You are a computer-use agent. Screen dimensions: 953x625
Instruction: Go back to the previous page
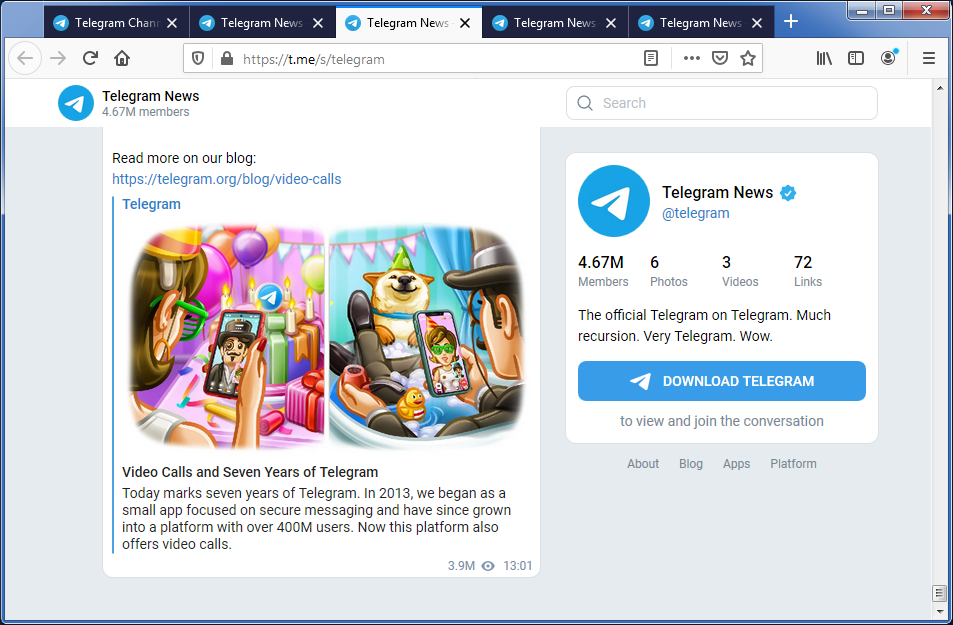click(25, 58)
